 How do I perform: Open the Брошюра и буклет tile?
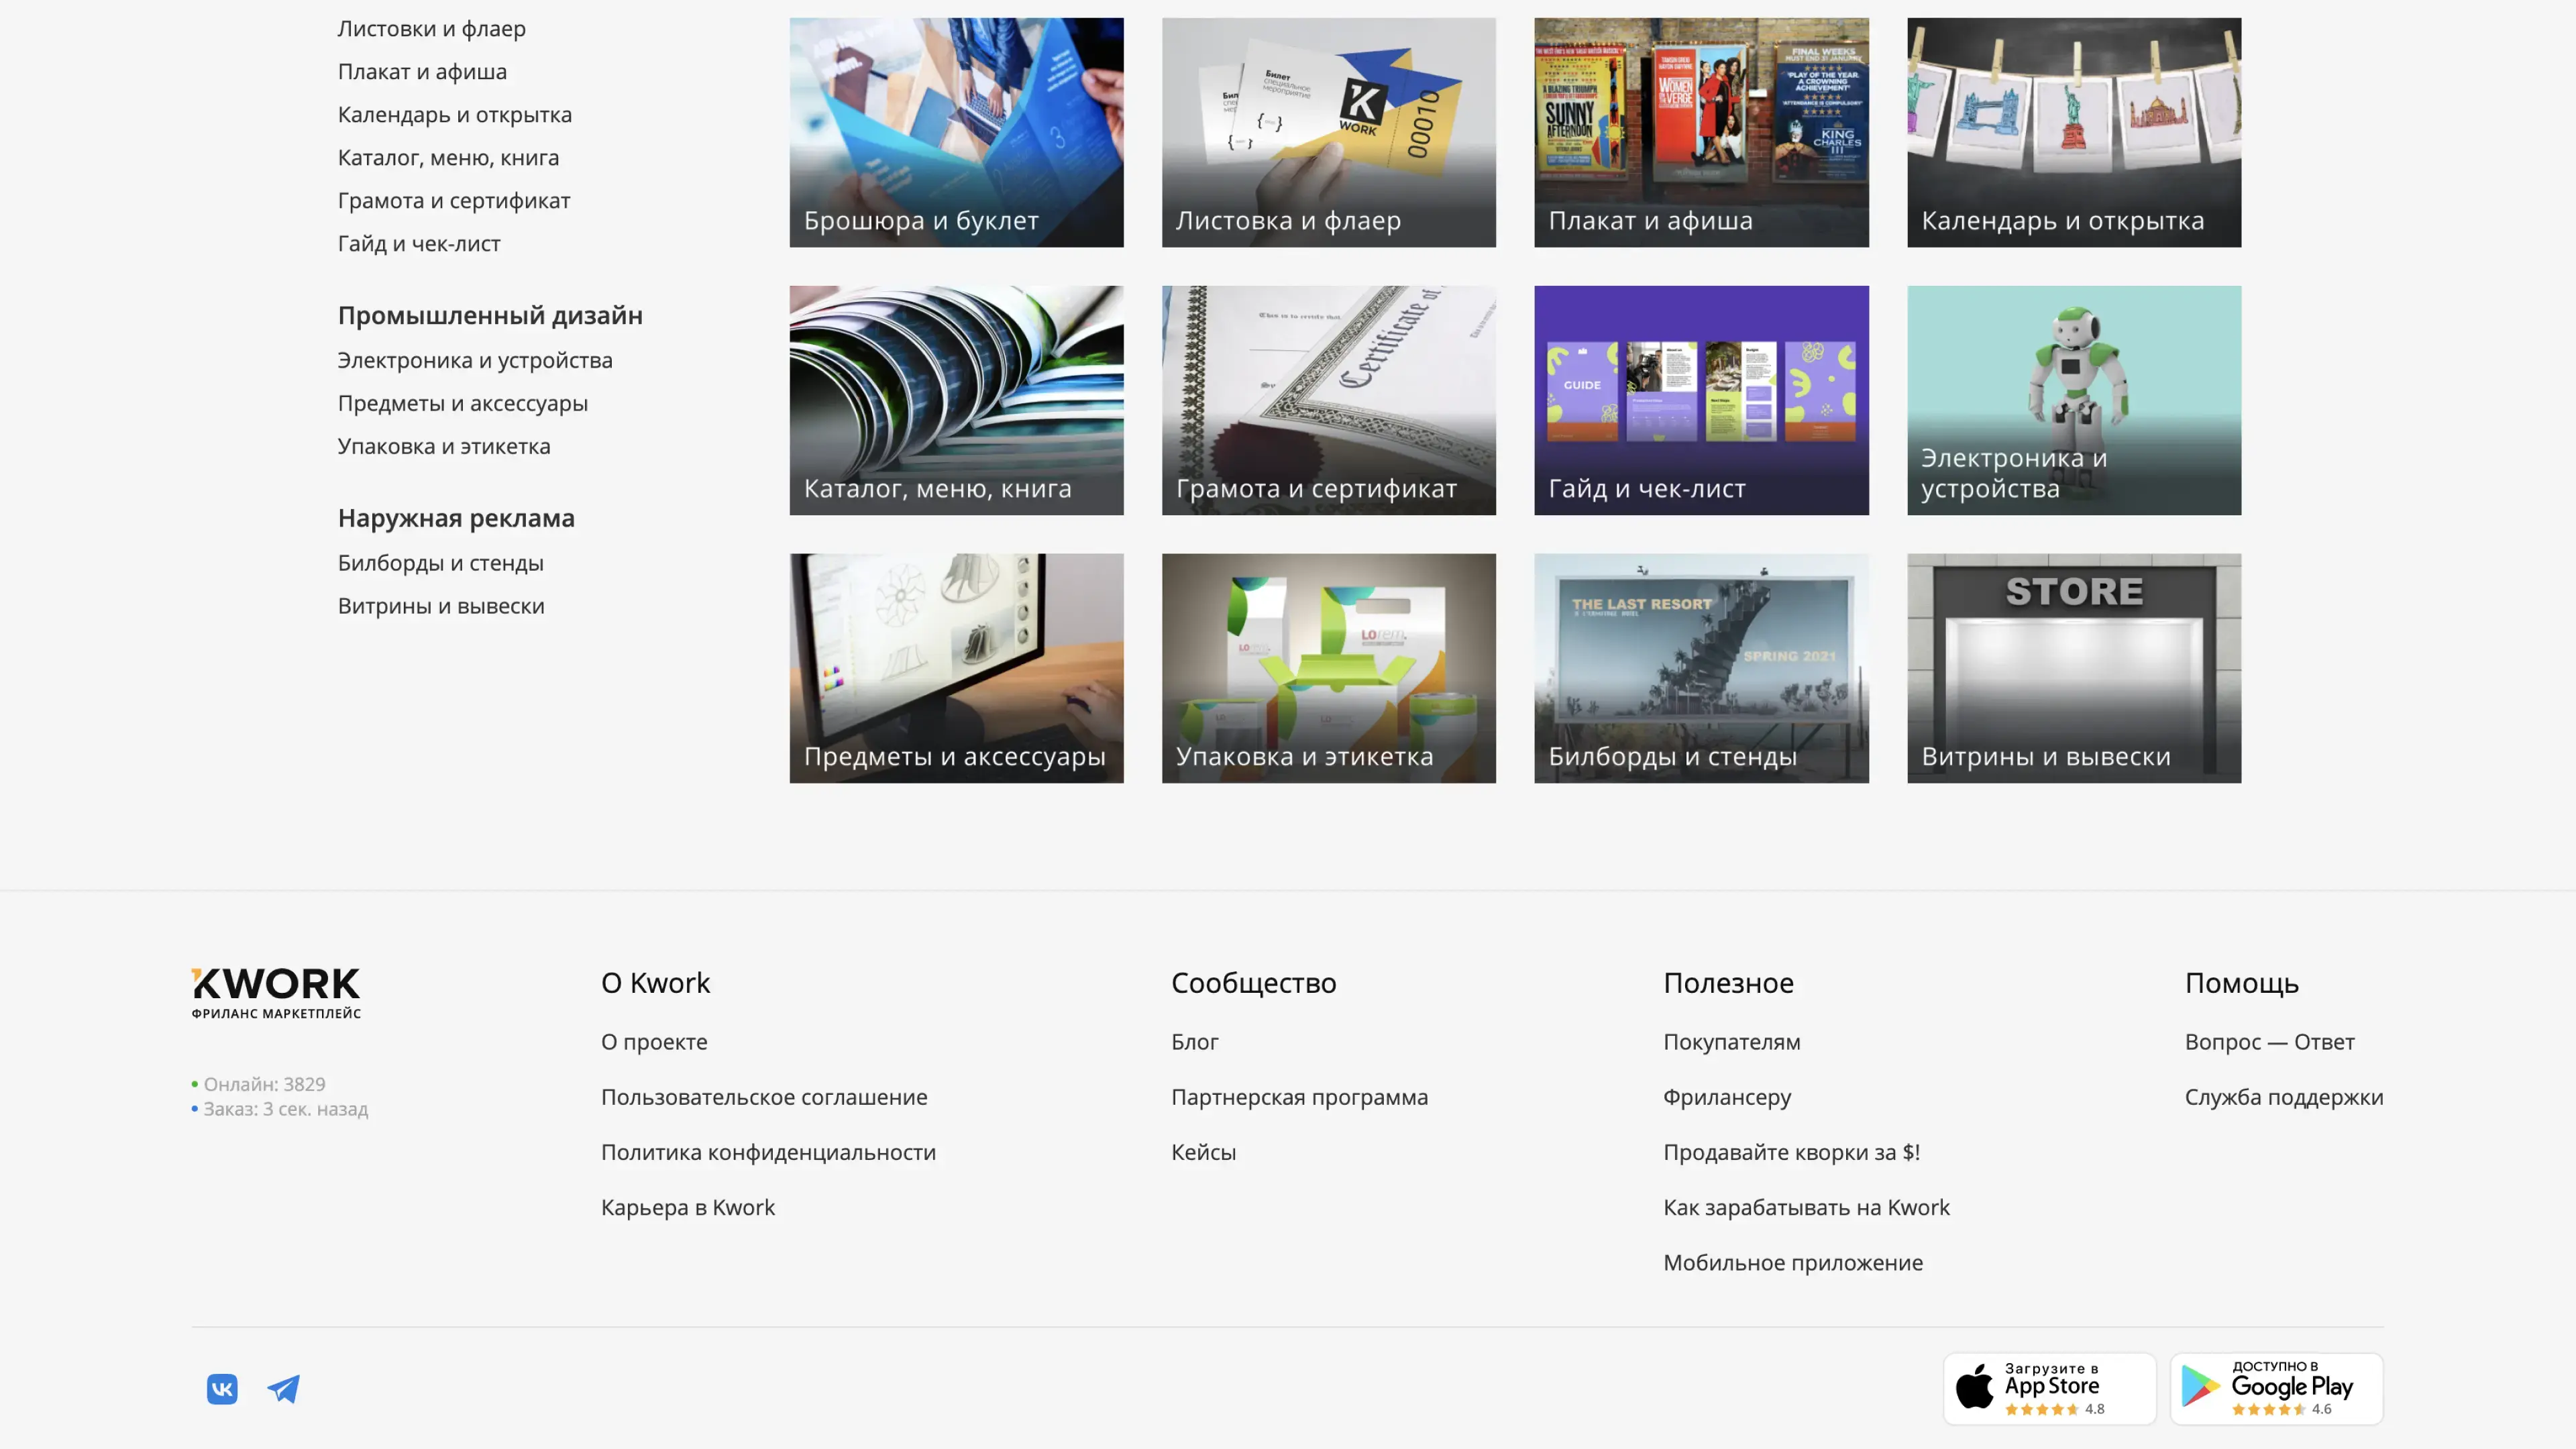[956, 132]
